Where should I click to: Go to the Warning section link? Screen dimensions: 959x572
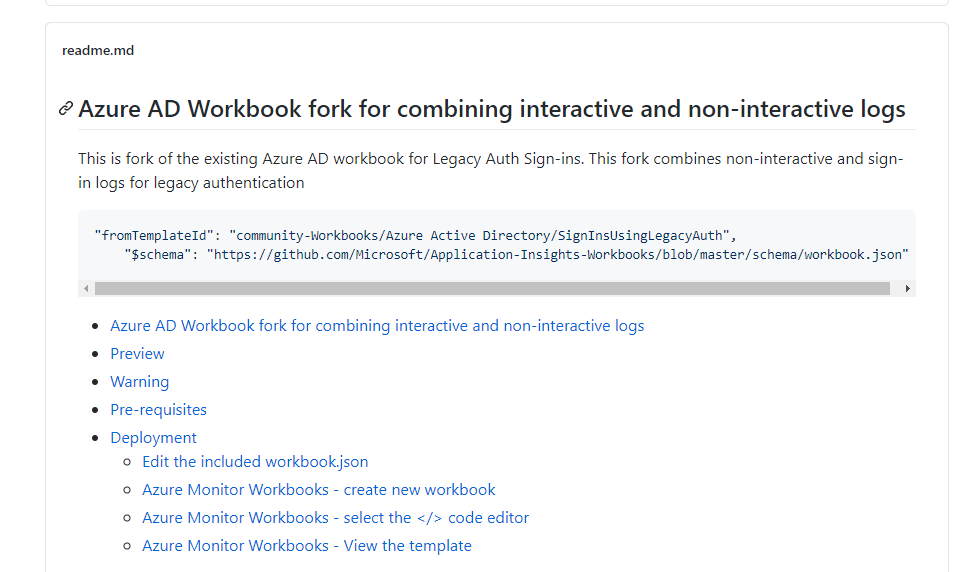(139, 382)
